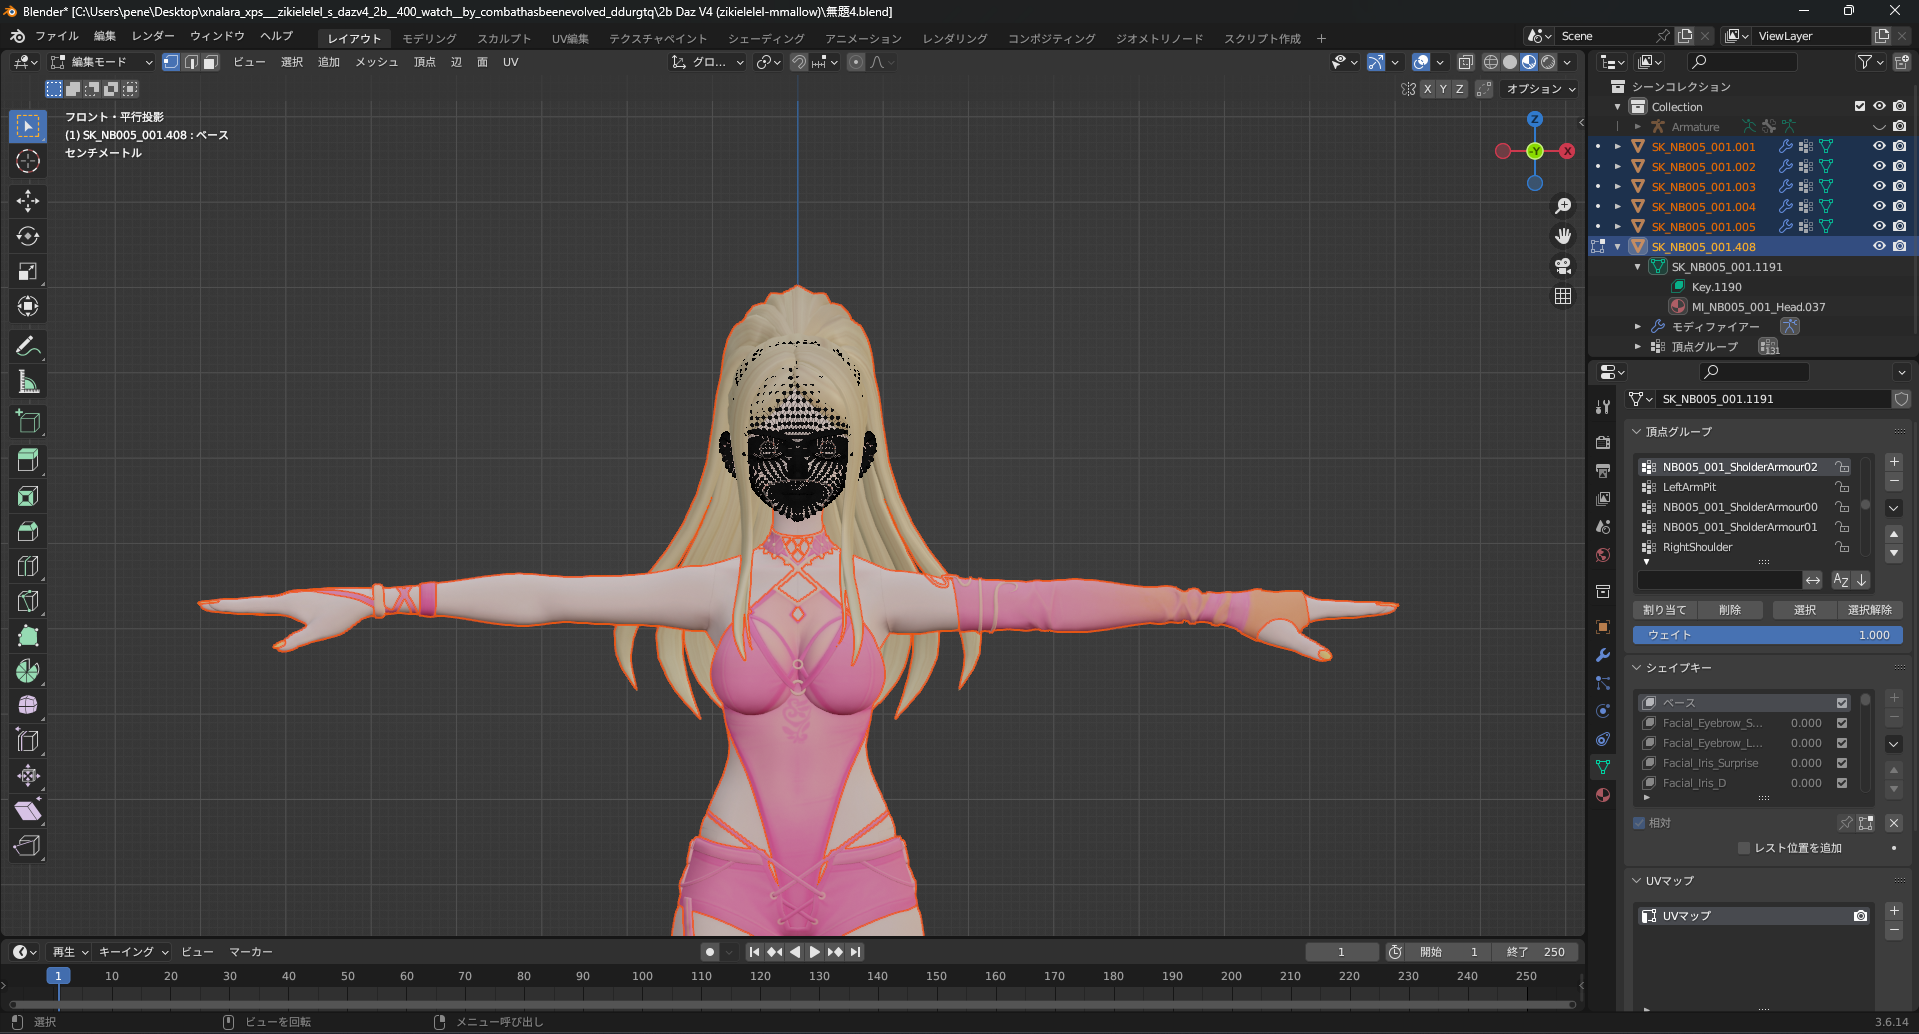Viewport: 1919px width, 1034px height.
Task: Open the transform orientation グロ... dropdown
Action: [708, 62]
